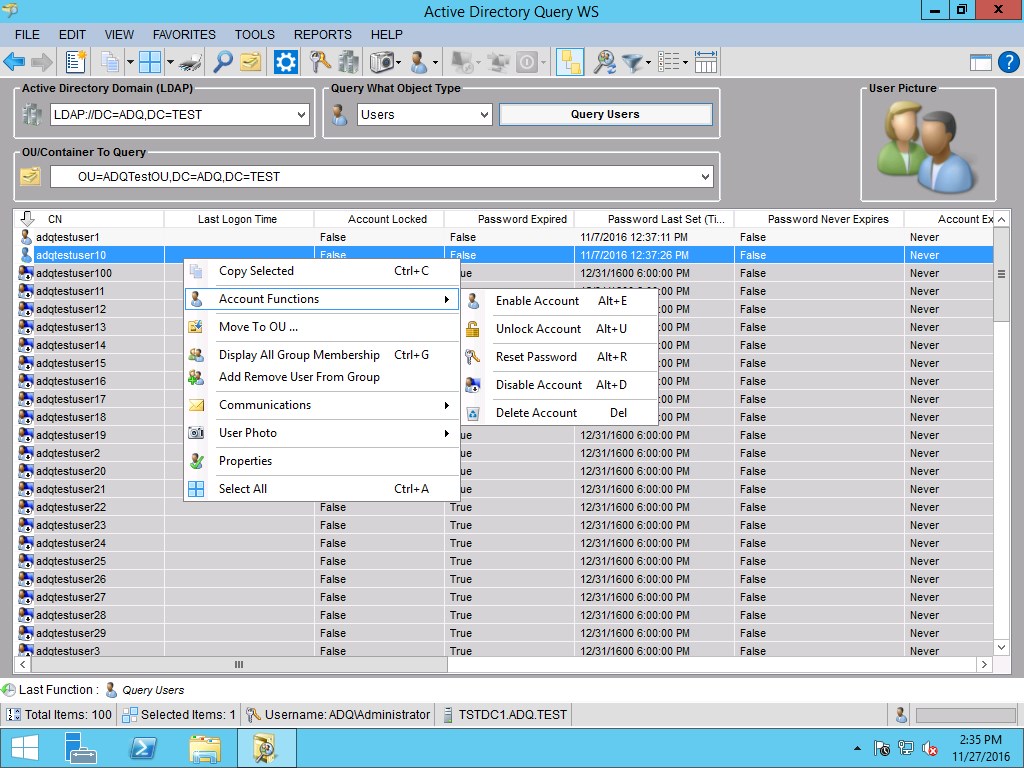This screenshot has width=1024, height=768.
Task: Click the vertical scrollbar down arrow
Action: coord(1002,648)
